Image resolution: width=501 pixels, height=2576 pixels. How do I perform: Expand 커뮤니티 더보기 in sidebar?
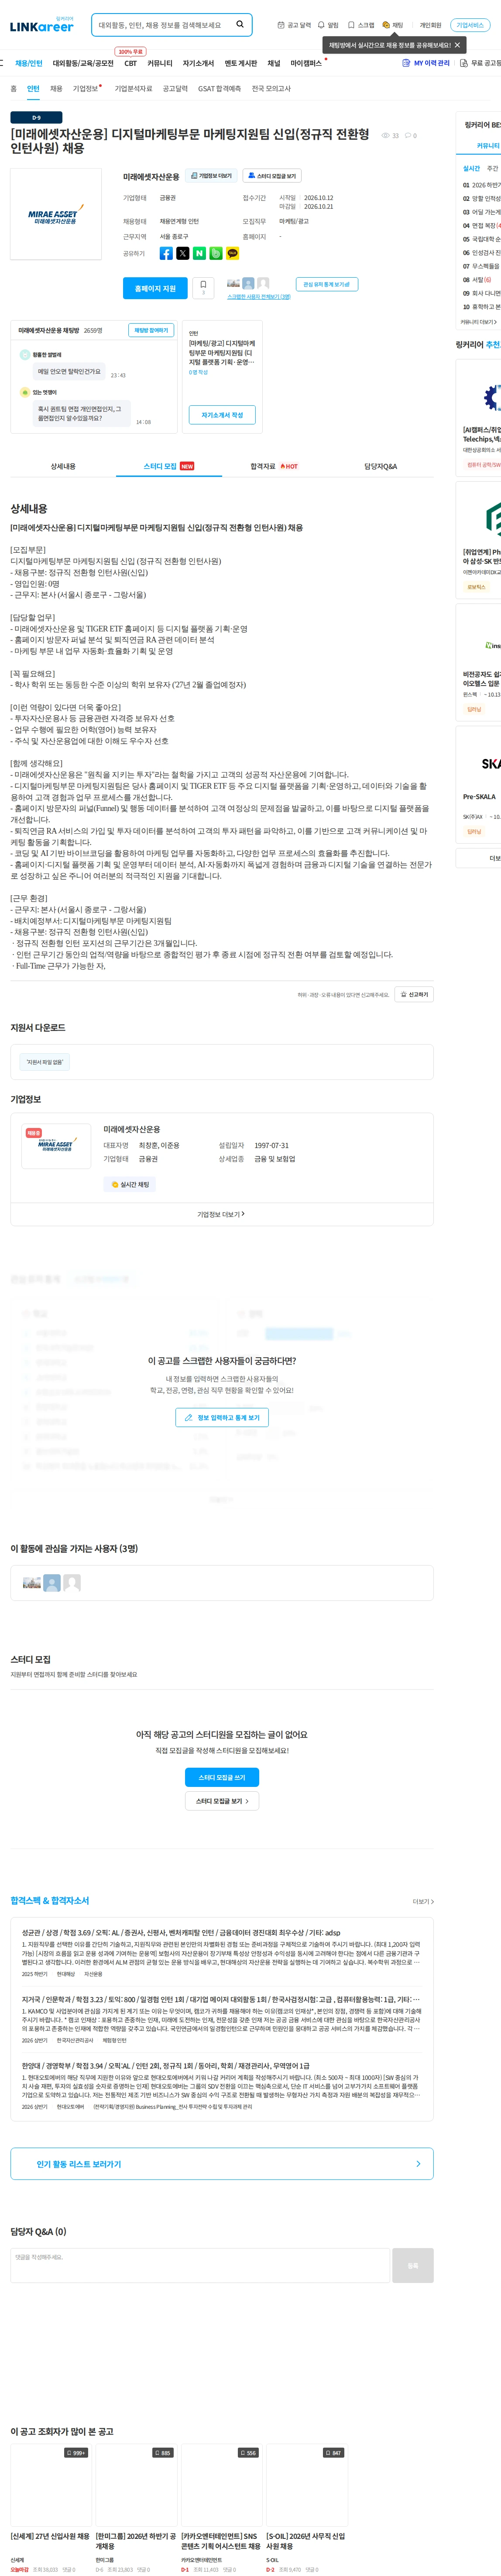478,322
